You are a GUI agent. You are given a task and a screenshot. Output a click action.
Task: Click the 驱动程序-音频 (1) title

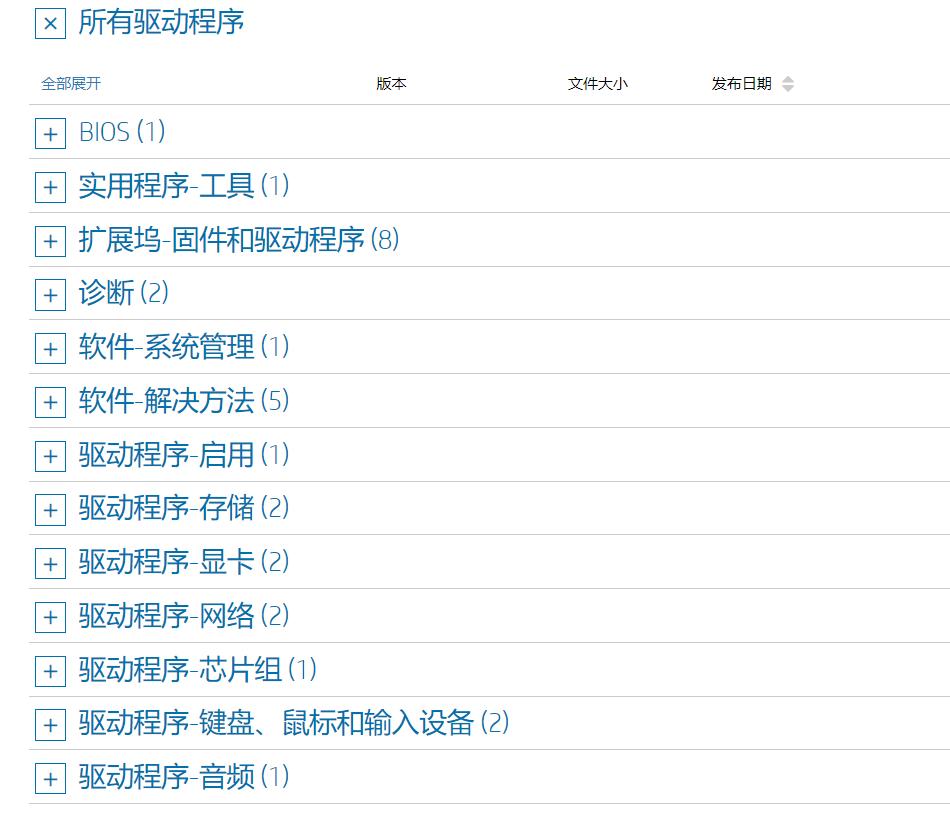click(184, 777)
